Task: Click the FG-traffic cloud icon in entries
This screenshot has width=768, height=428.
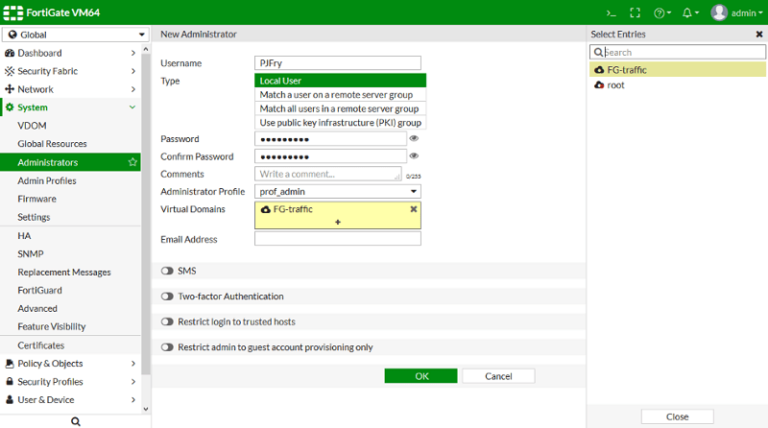Action: pyautogui.click(x=599, y=70)
